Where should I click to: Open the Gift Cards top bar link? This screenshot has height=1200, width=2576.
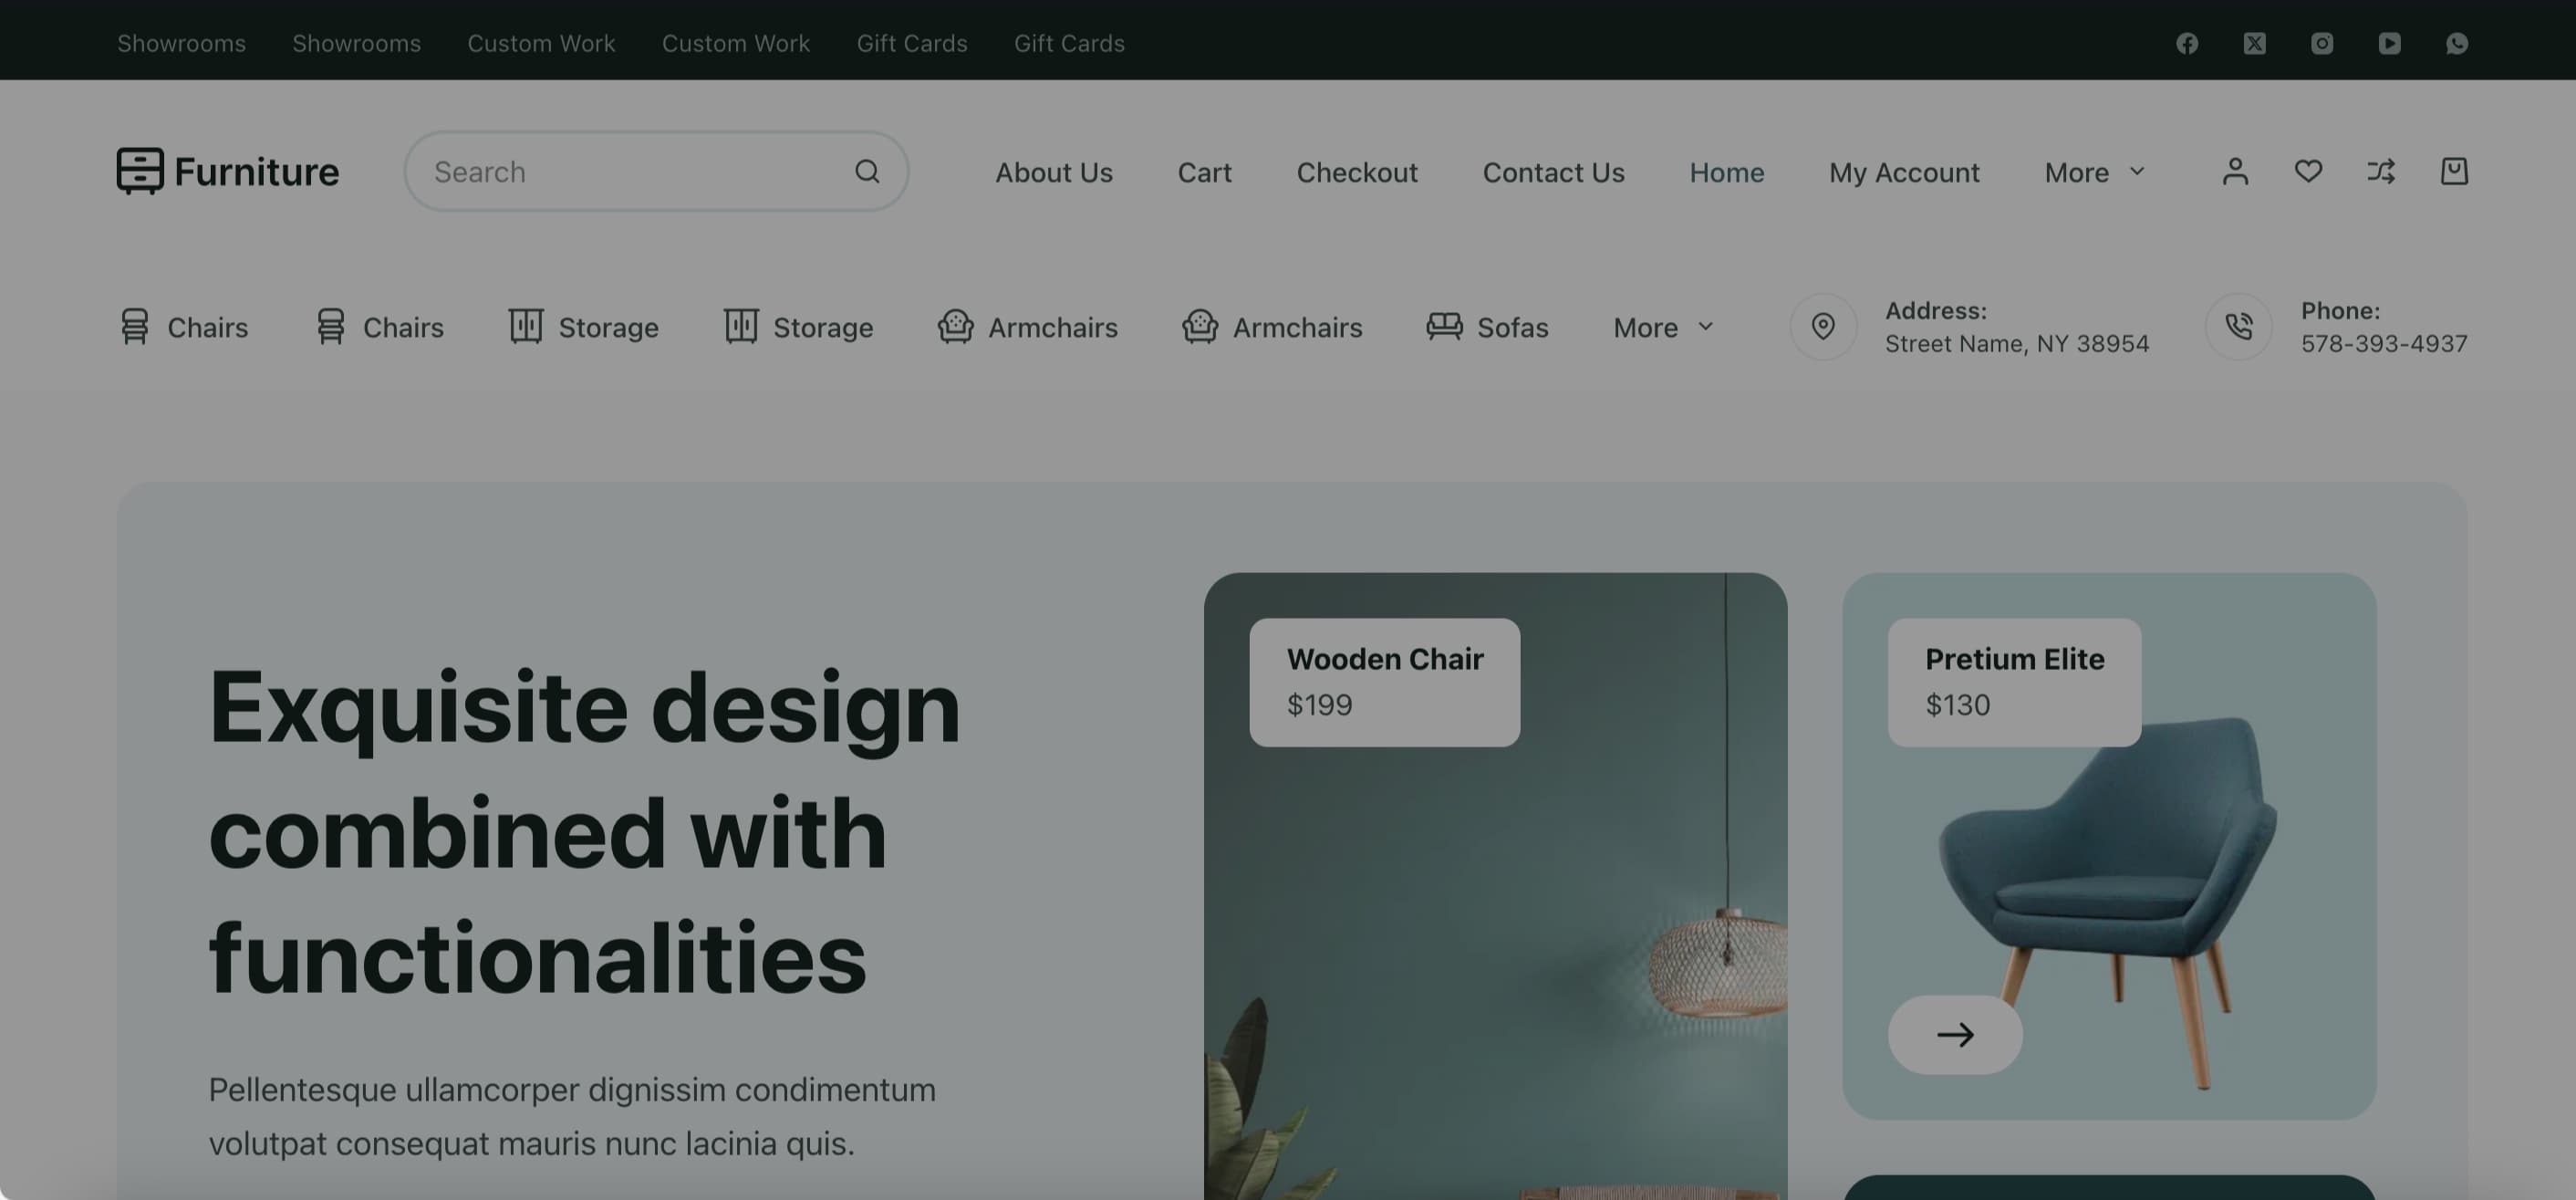tap(911, 43)
